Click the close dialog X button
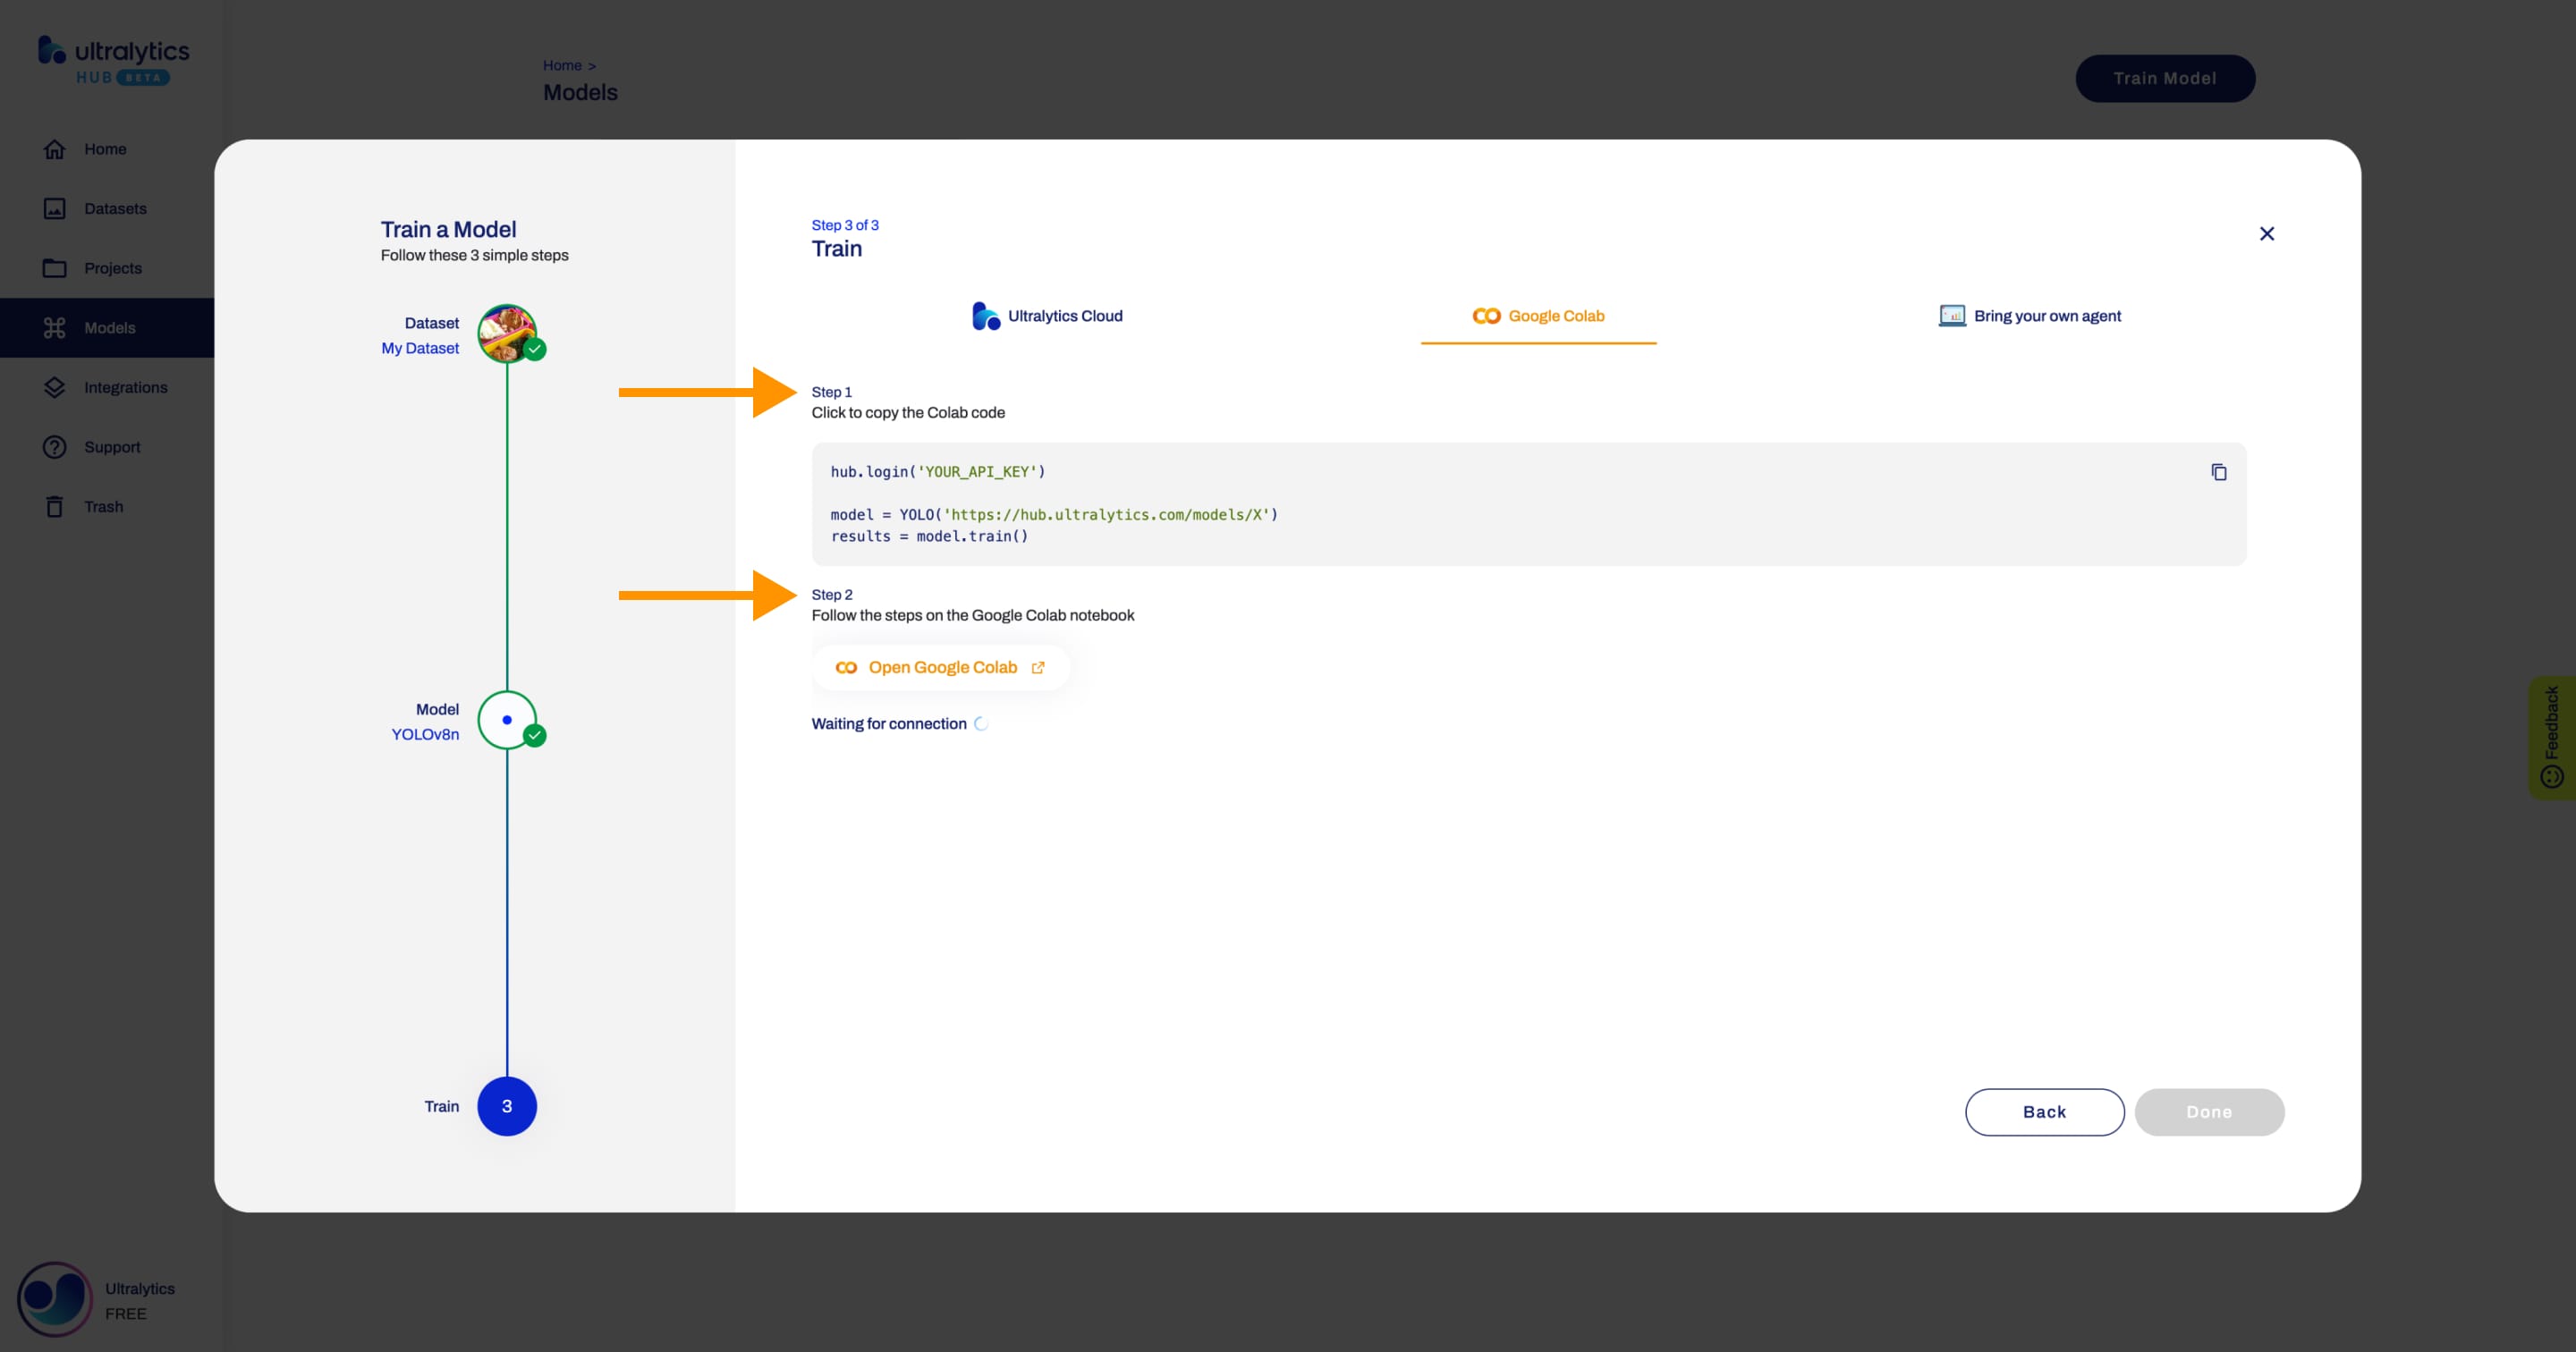 click(2266, 233)
